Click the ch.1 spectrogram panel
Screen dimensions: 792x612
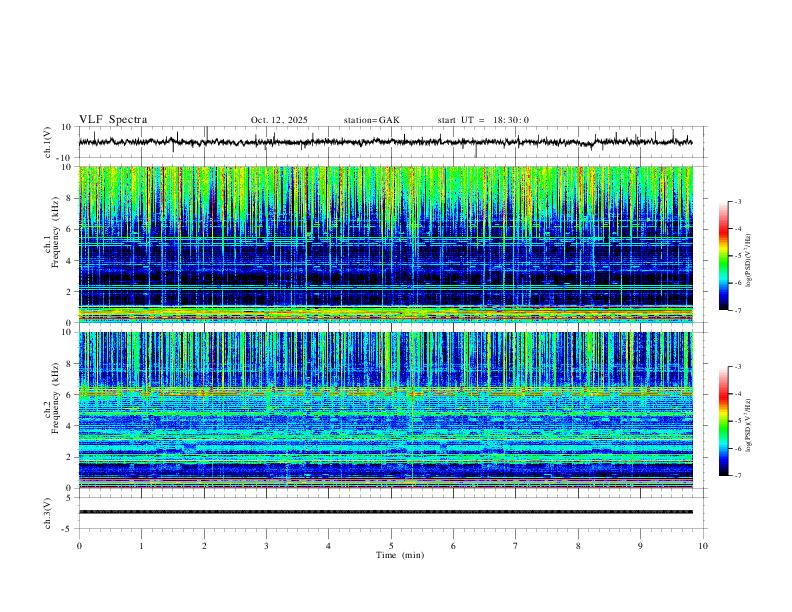pyautogui.click(x=385, y=244)
